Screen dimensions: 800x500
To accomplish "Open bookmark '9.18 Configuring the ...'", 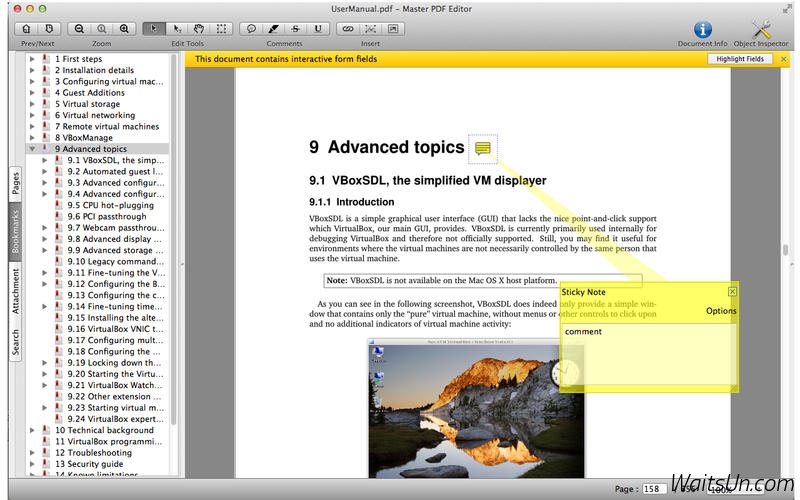I will click(114, 352).
